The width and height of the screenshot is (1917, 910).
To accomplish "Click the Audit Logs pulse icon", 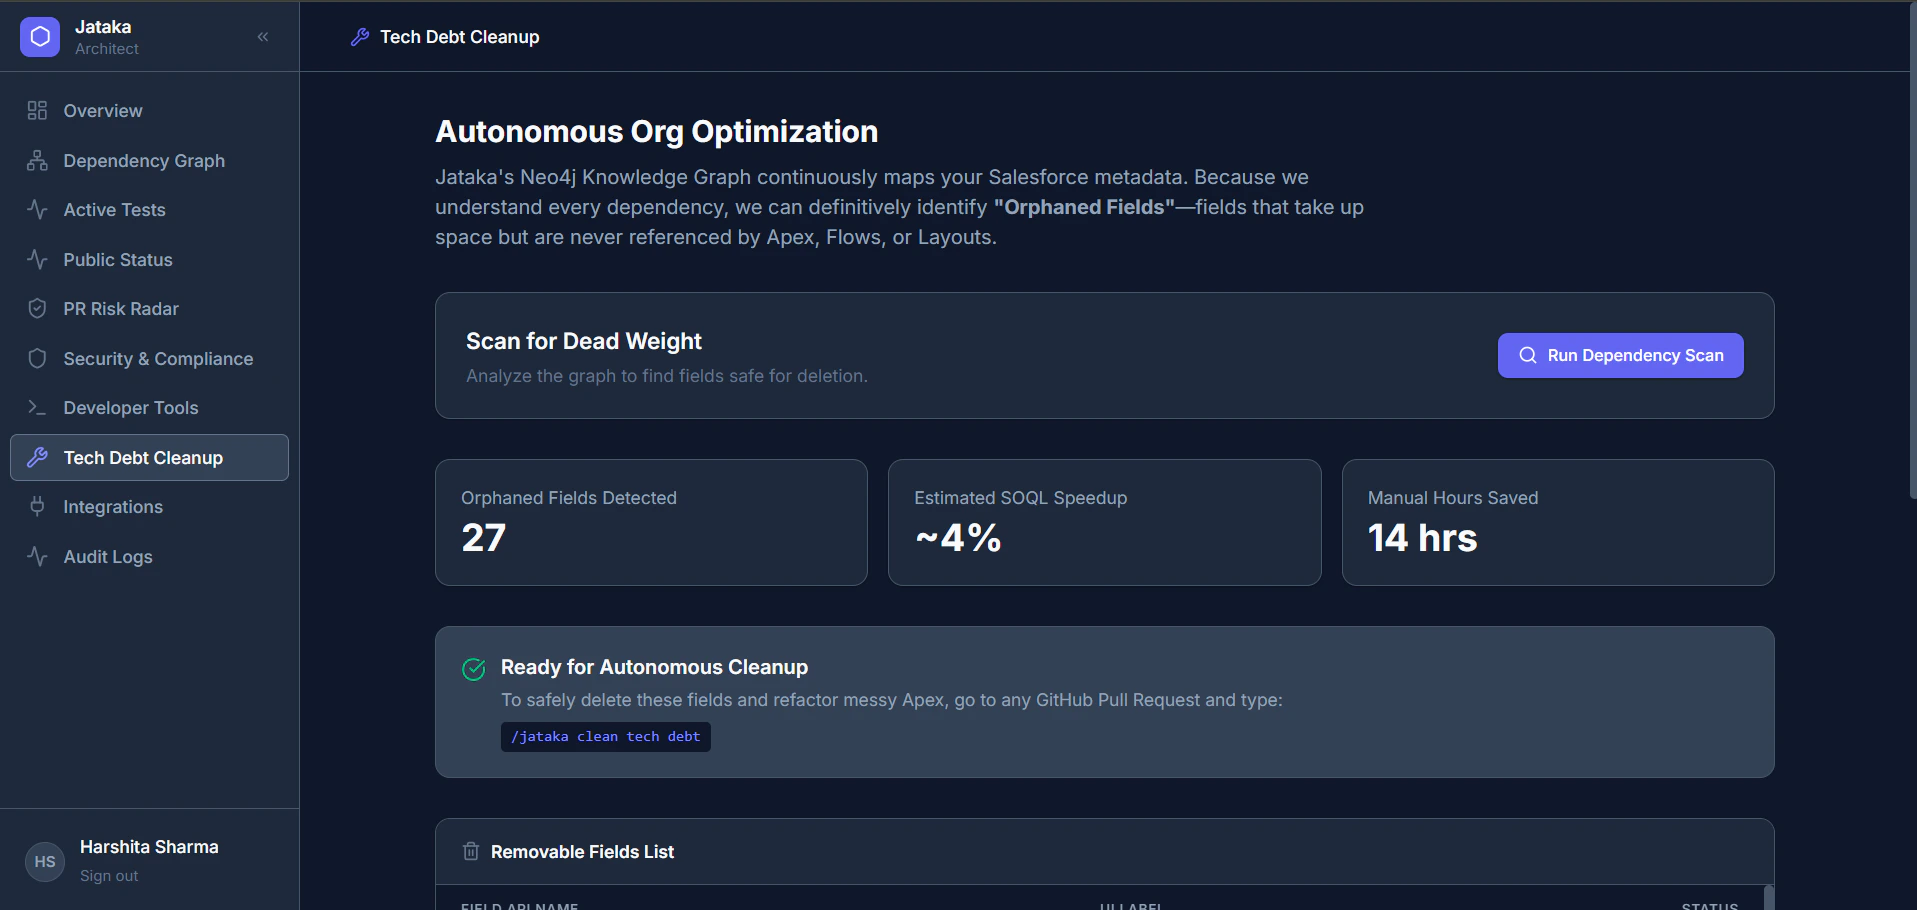I will coord(37,556).
